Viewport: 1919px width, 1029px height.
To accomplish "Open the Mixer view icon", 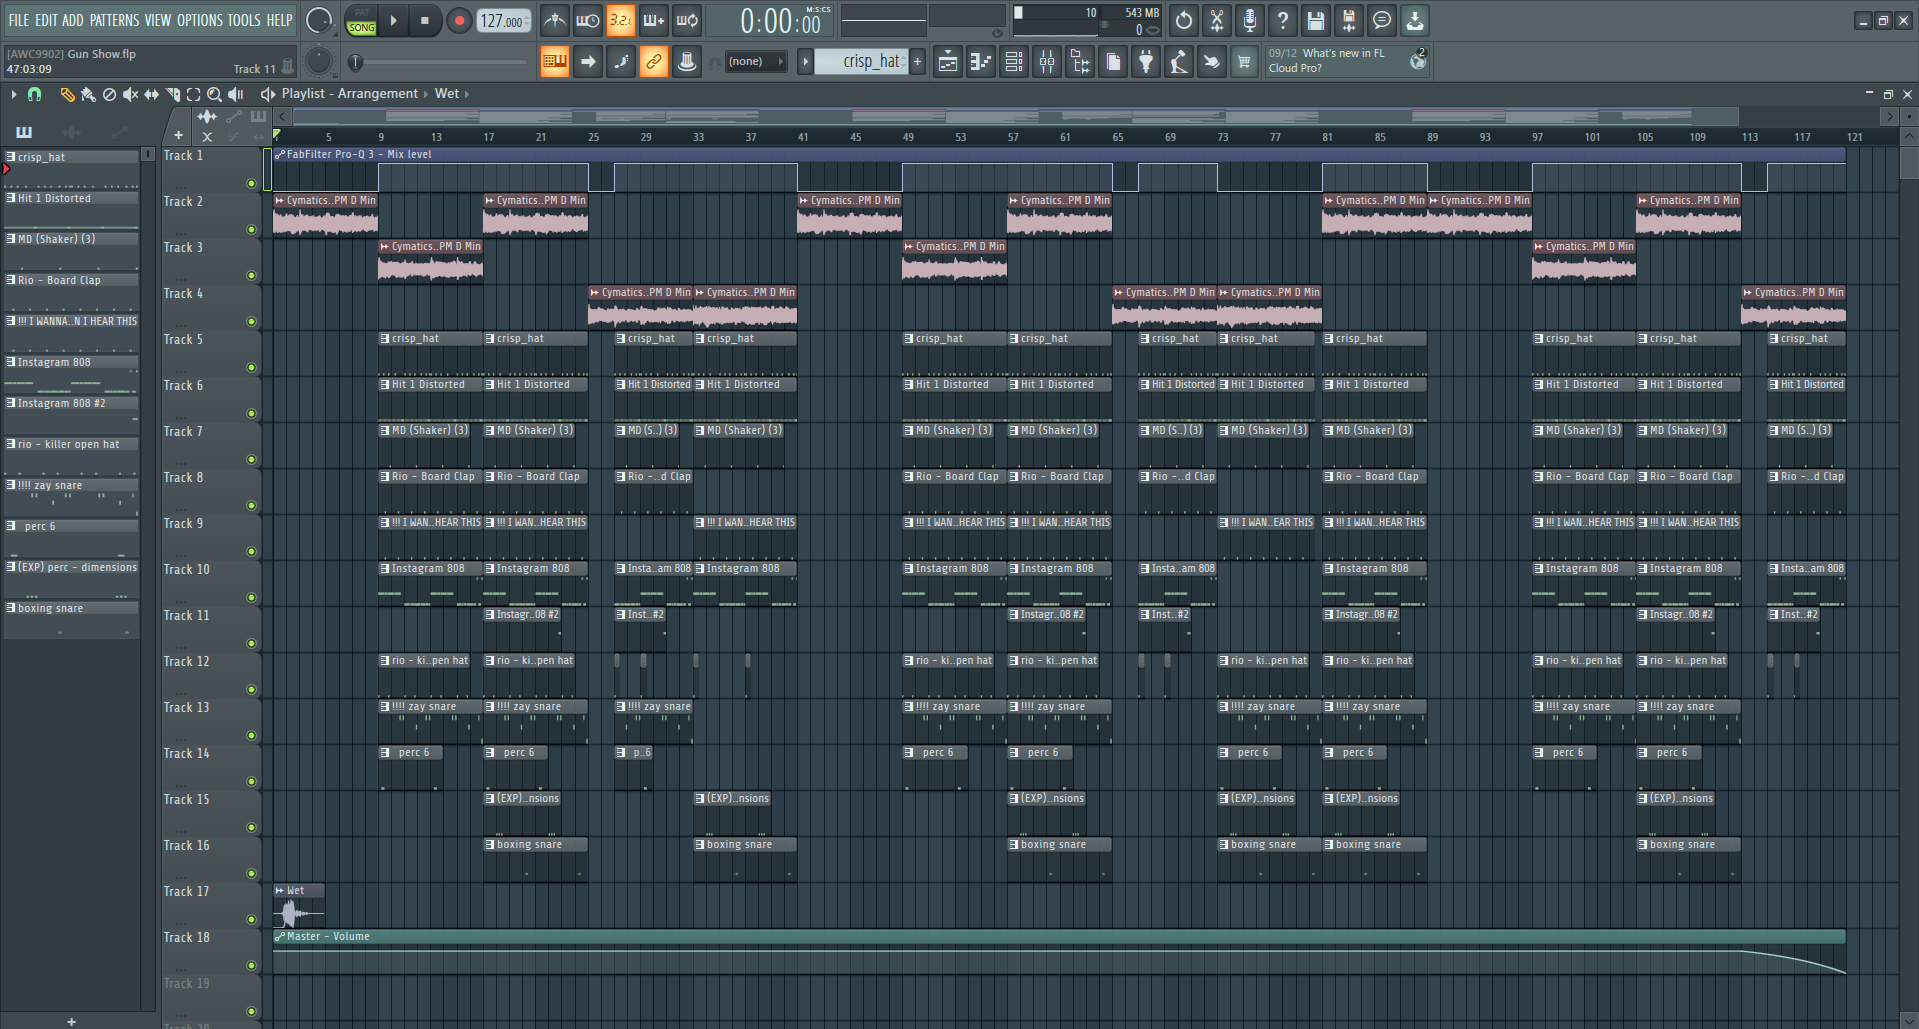I will 1047,62.
